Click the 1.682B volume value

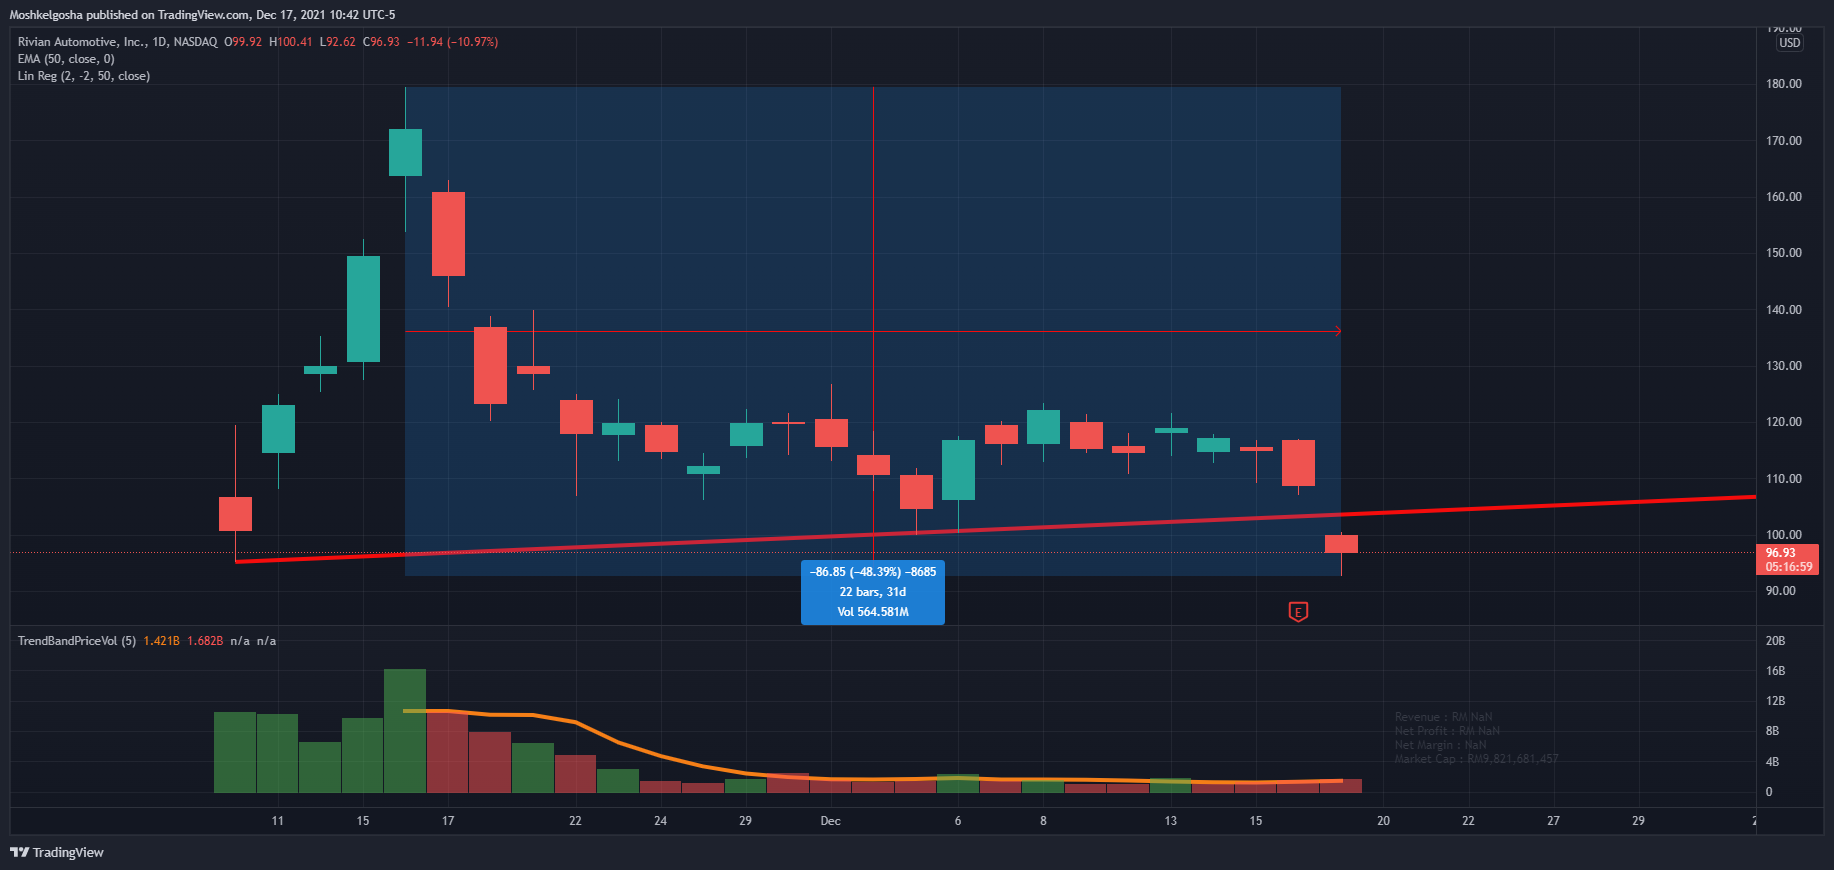point(205,641)
